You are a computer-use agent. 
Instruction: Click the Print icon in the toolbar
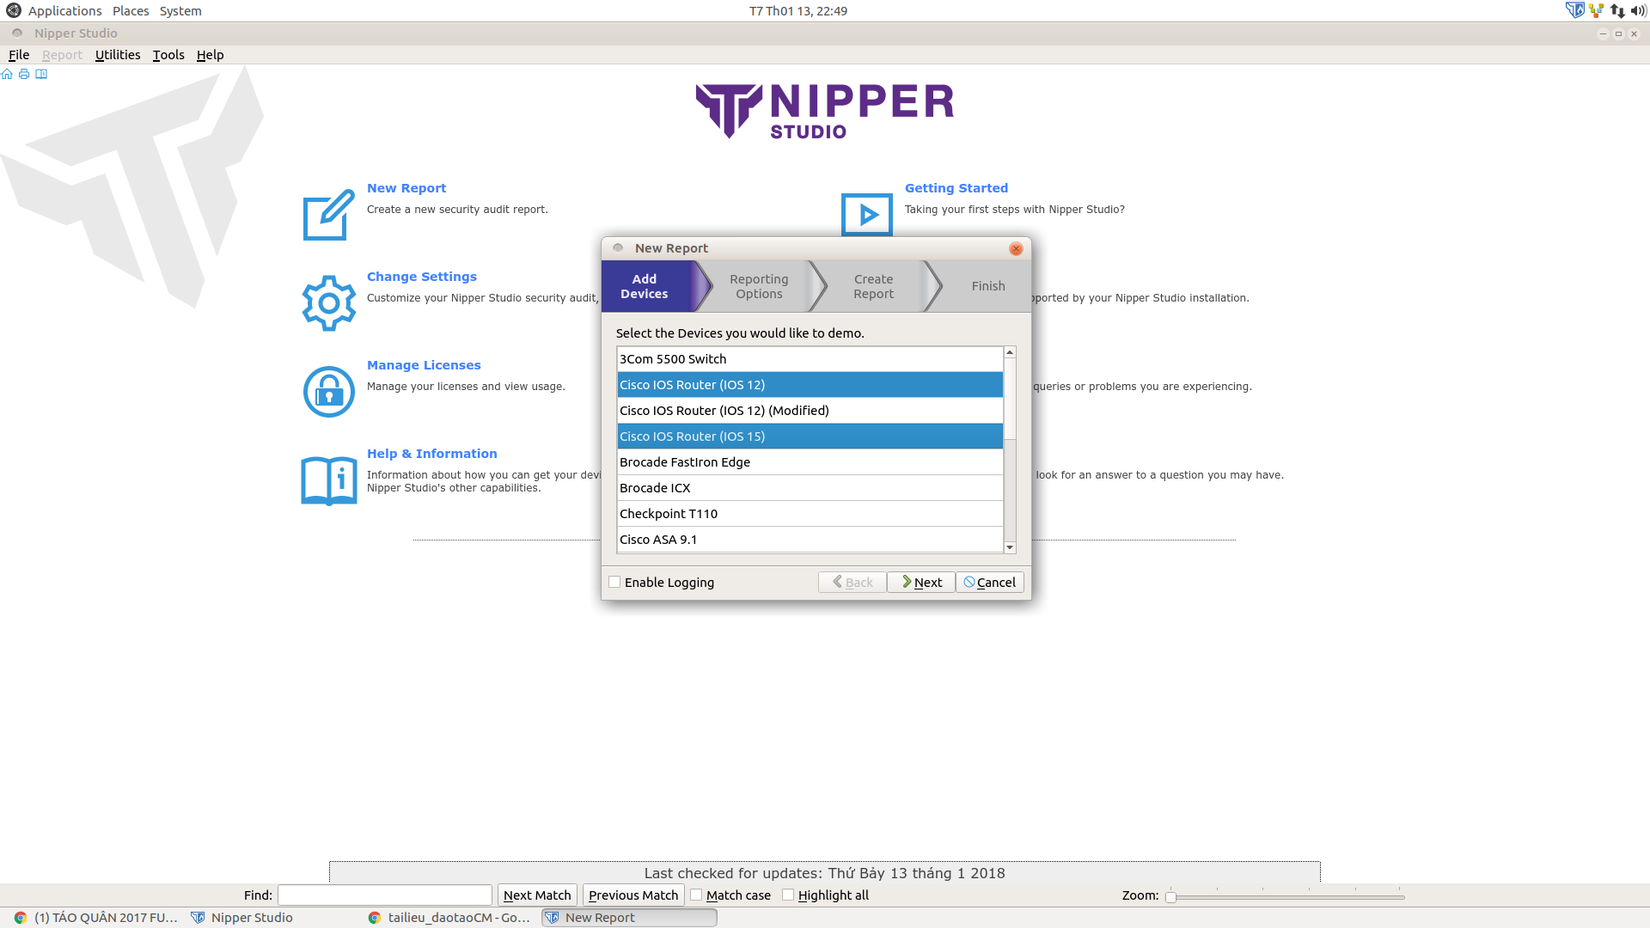click(x=23, y=74)
